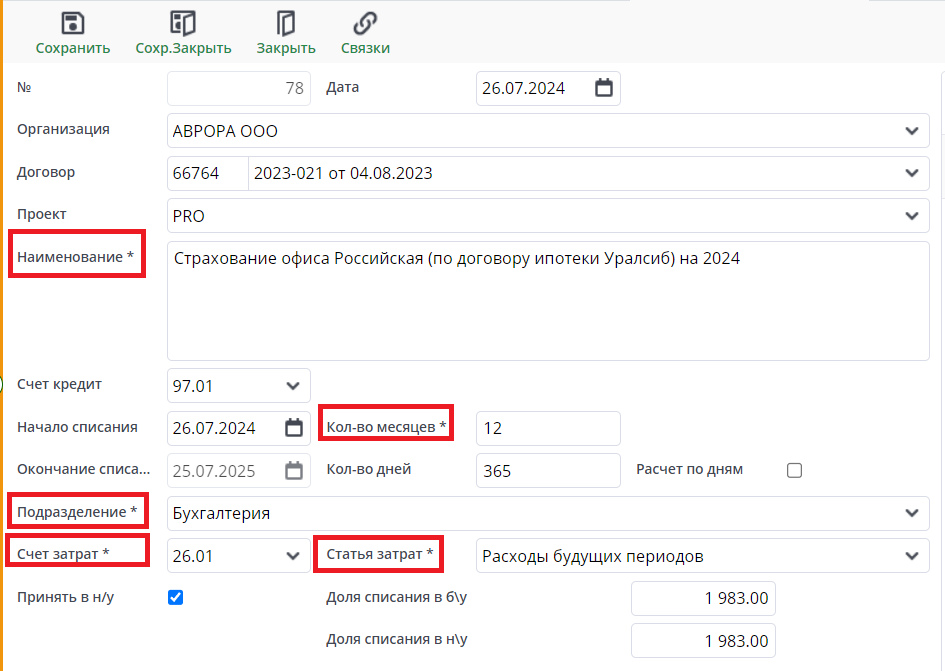The image size is (945, 671).
Task: Expand the Статья затрат dropdown
Action: (x=911, y=555)
